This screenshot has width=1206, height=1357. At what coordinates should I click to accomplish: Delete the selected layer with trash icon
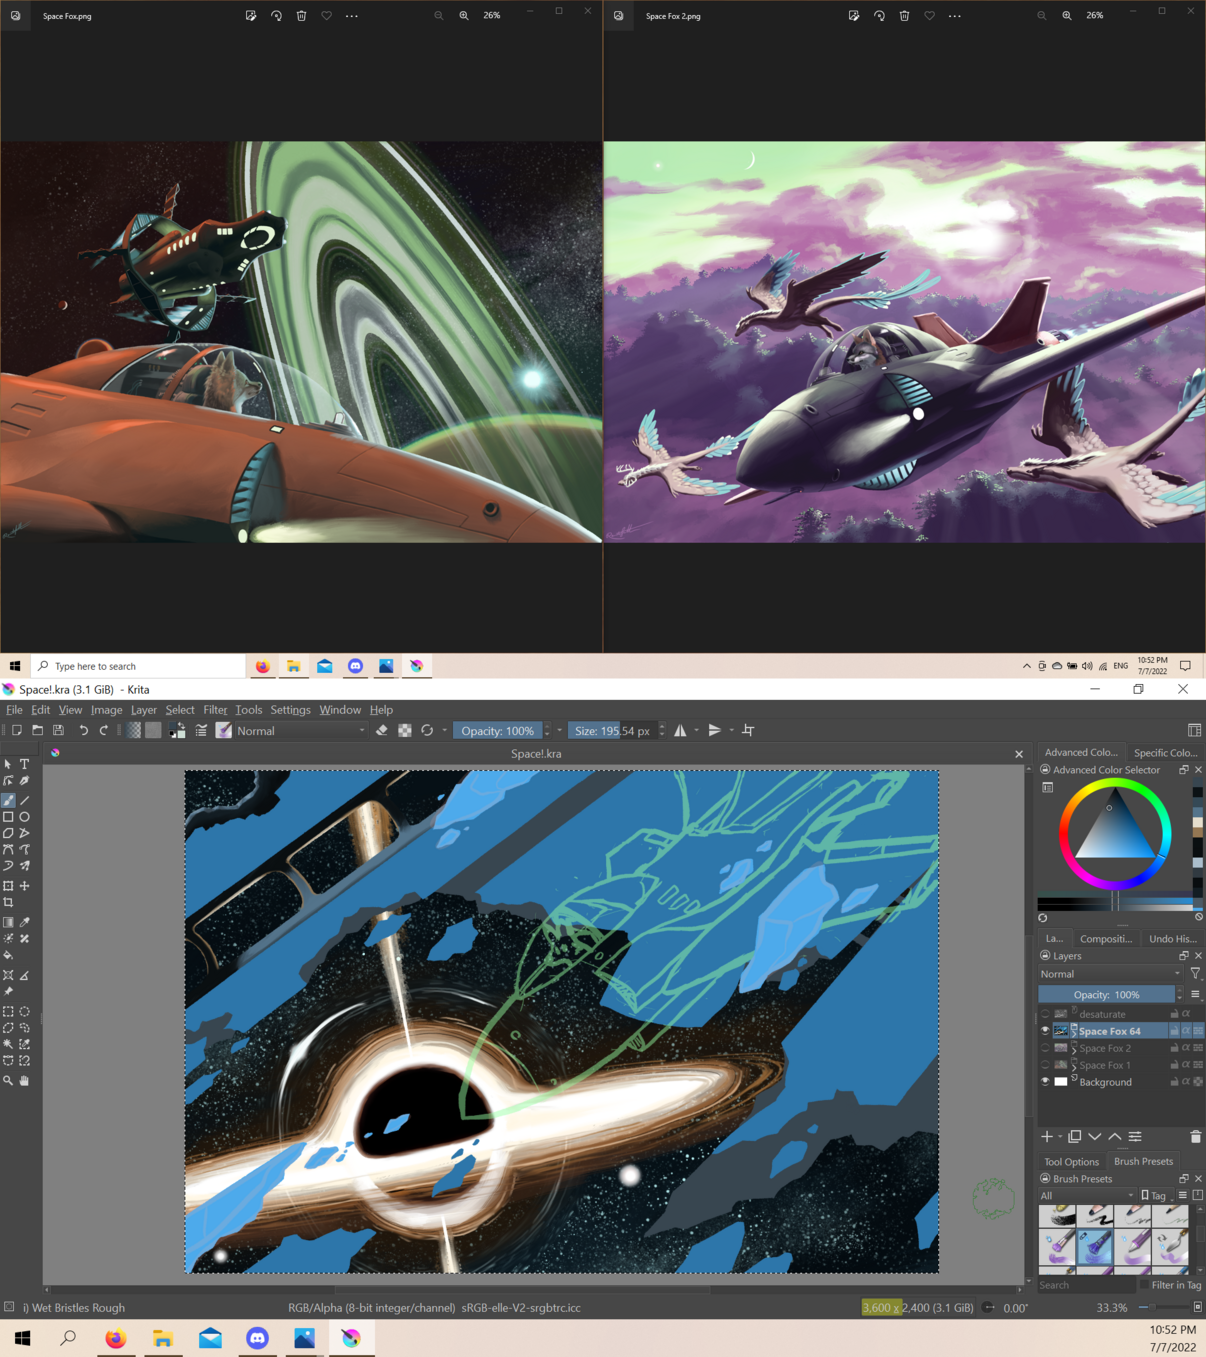pos(1195,1137)
